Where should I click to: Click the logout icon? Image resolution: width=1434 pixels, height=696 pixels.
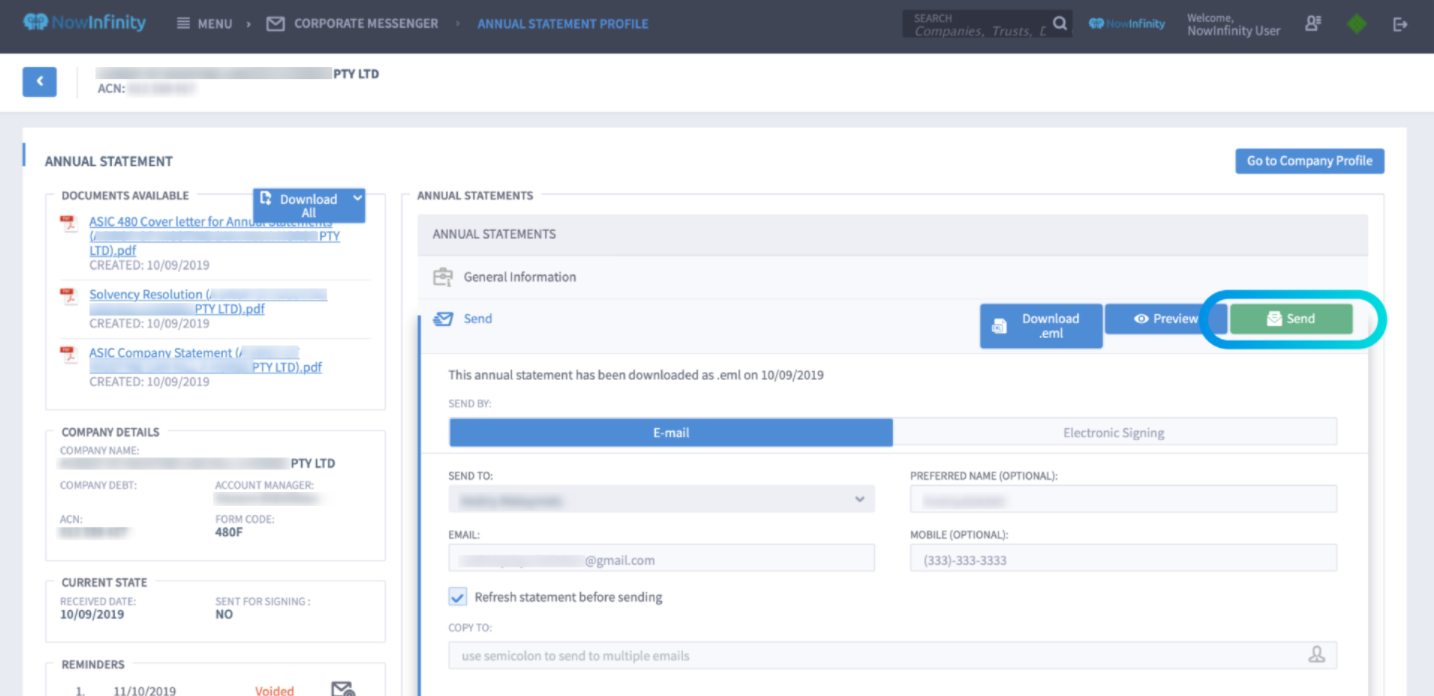click(1400, 23)
